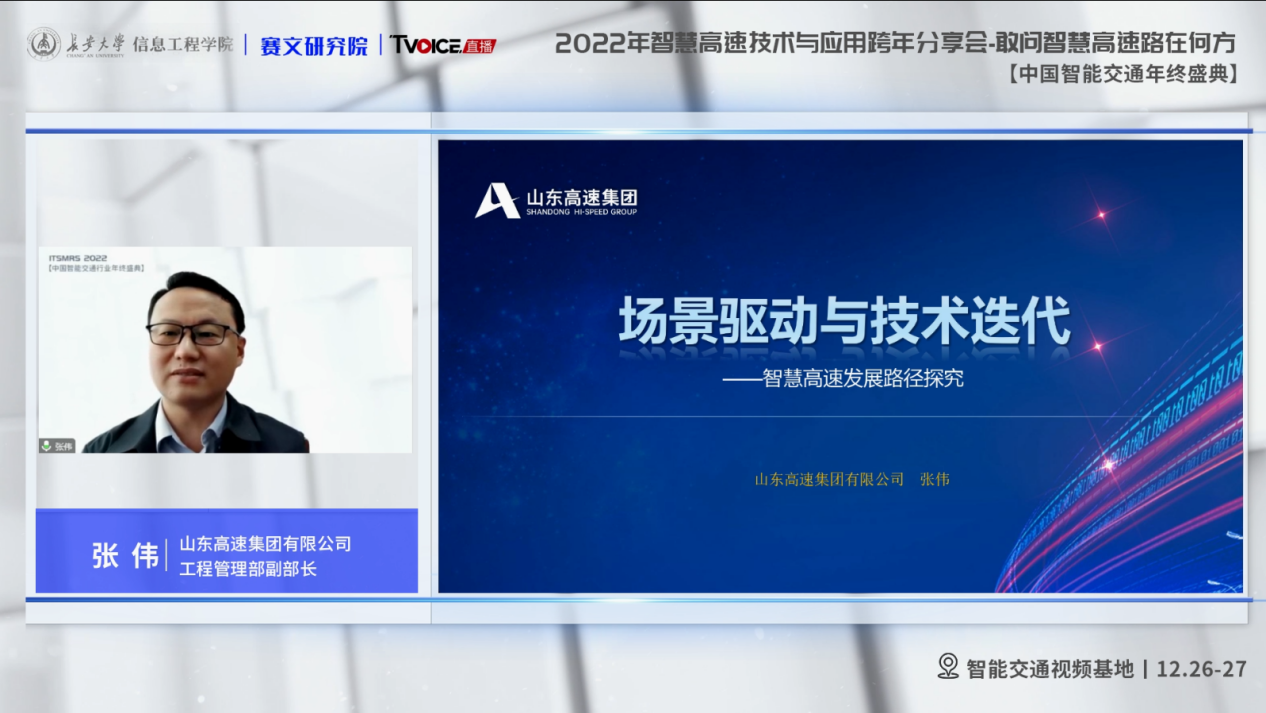Click the Chang'an University circular emblem
The width and height of the screenshot is (1266, 713).
coord(44,44)
